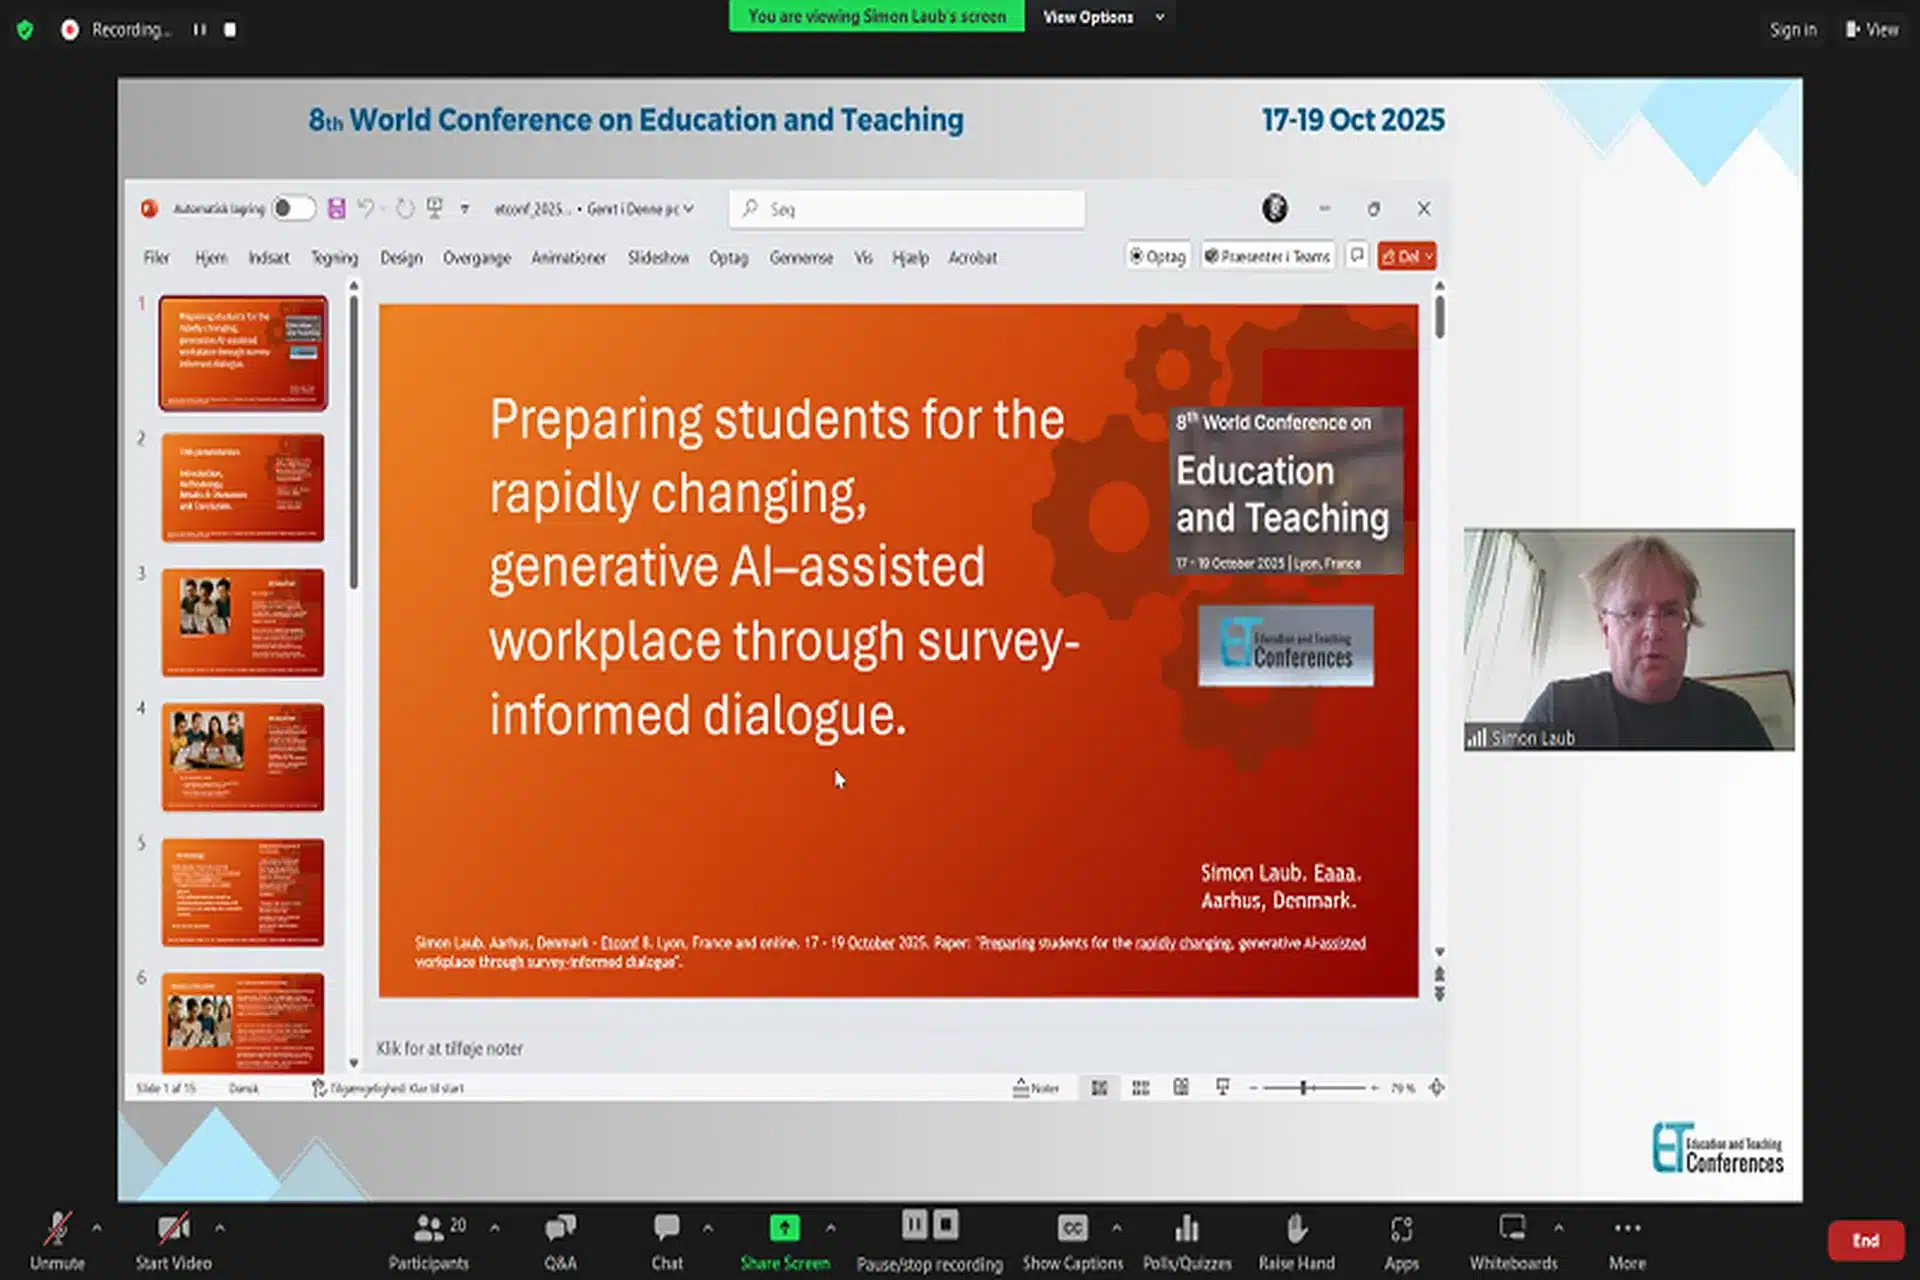Expand audio settings arrow next to Unmute
This screenshot has height=1280, width=1920.
[x=97, y=1227]
